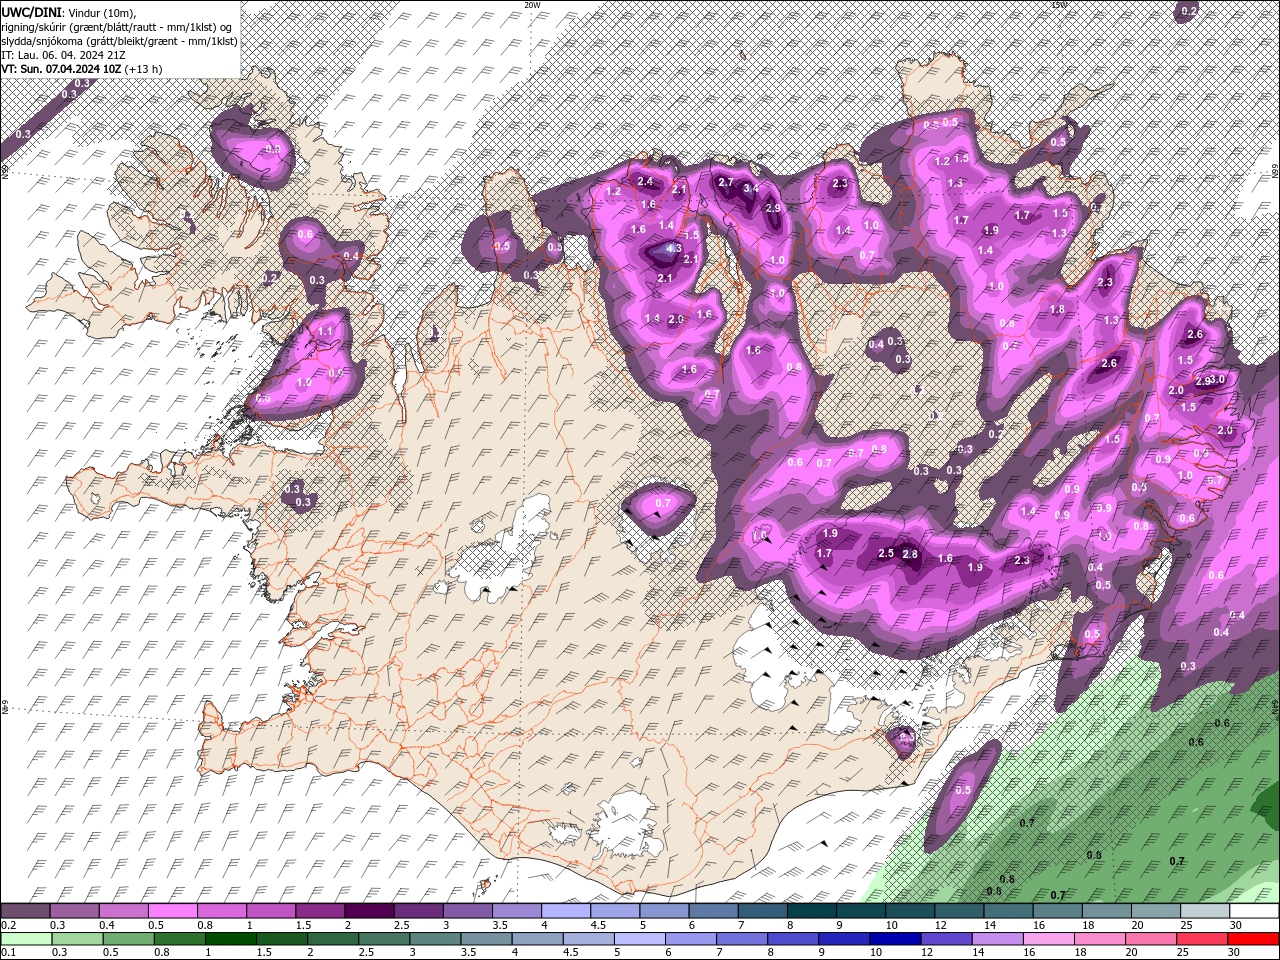Pick the bright pink 0.5 snow legend swatch

172,911
